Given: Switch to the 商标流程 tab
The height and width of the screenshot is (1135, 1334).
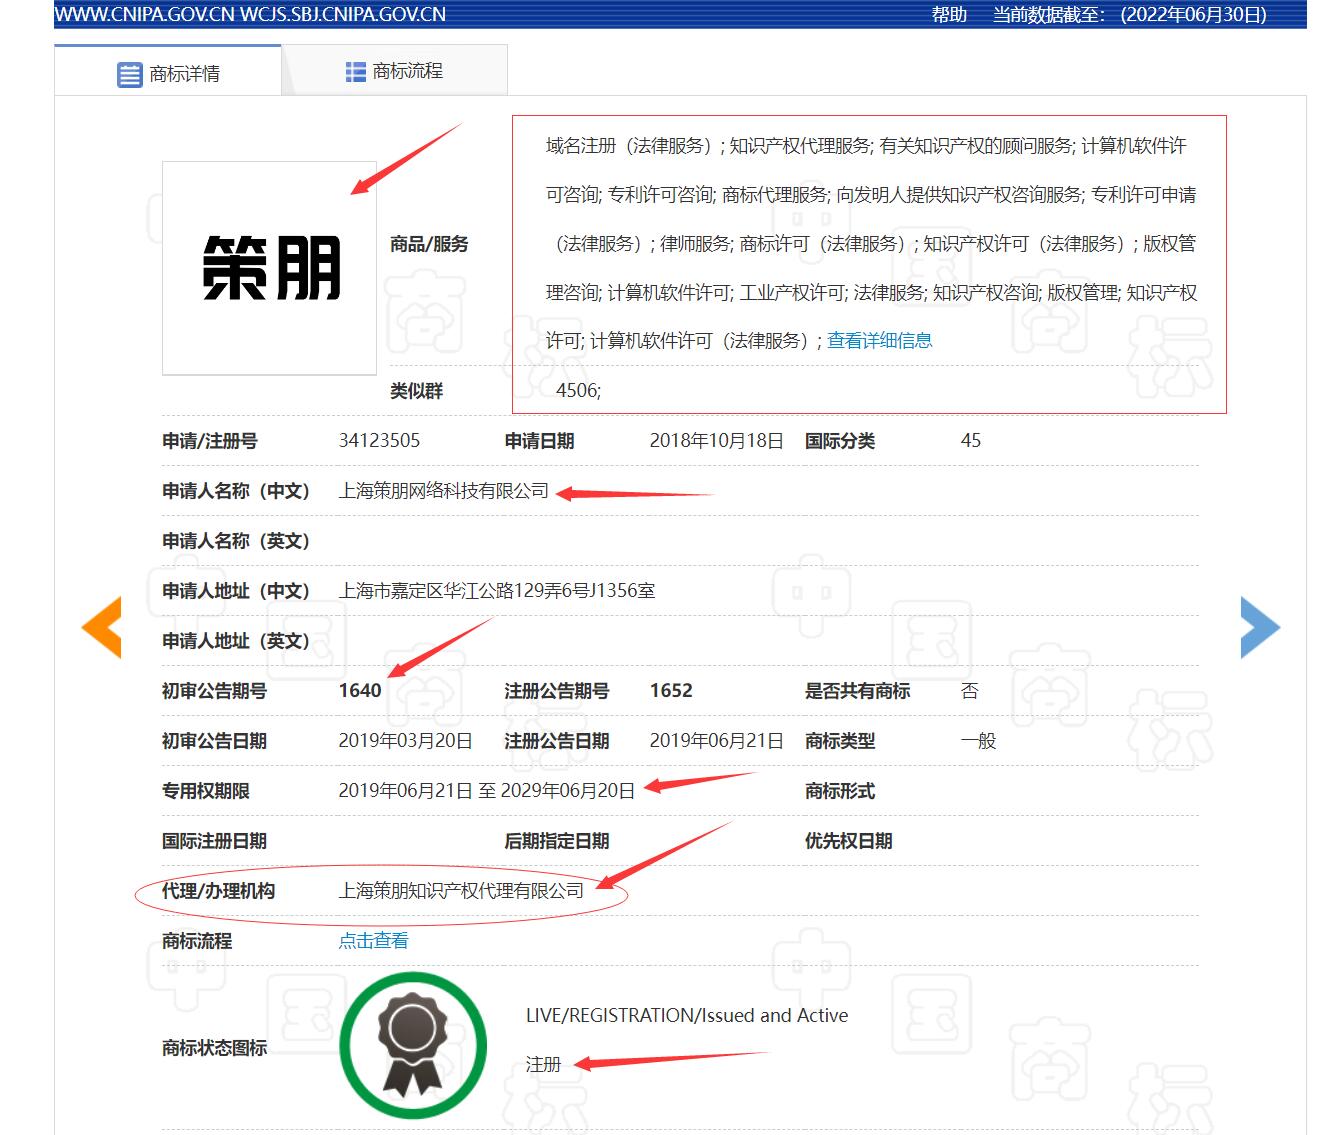Looking at the screenshot, I should coord(407,71).
